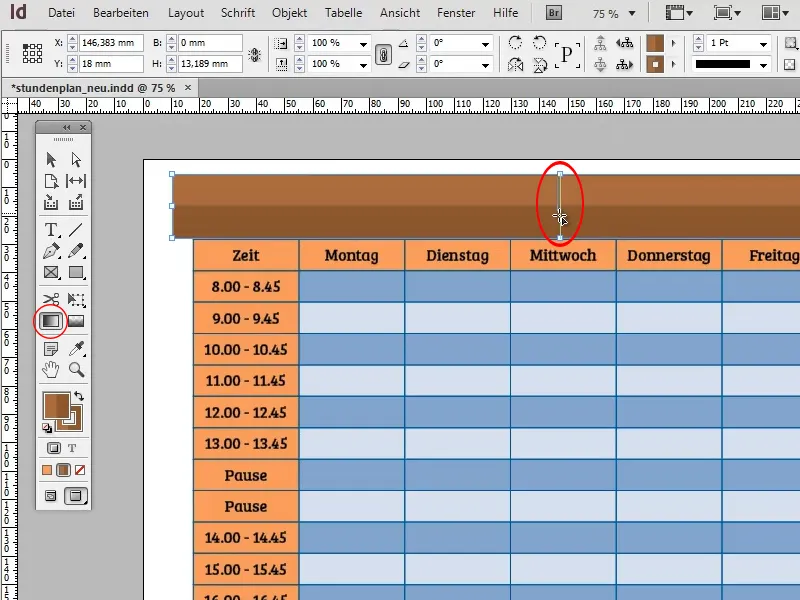Click fill swatch in control bar

(655, 43)
